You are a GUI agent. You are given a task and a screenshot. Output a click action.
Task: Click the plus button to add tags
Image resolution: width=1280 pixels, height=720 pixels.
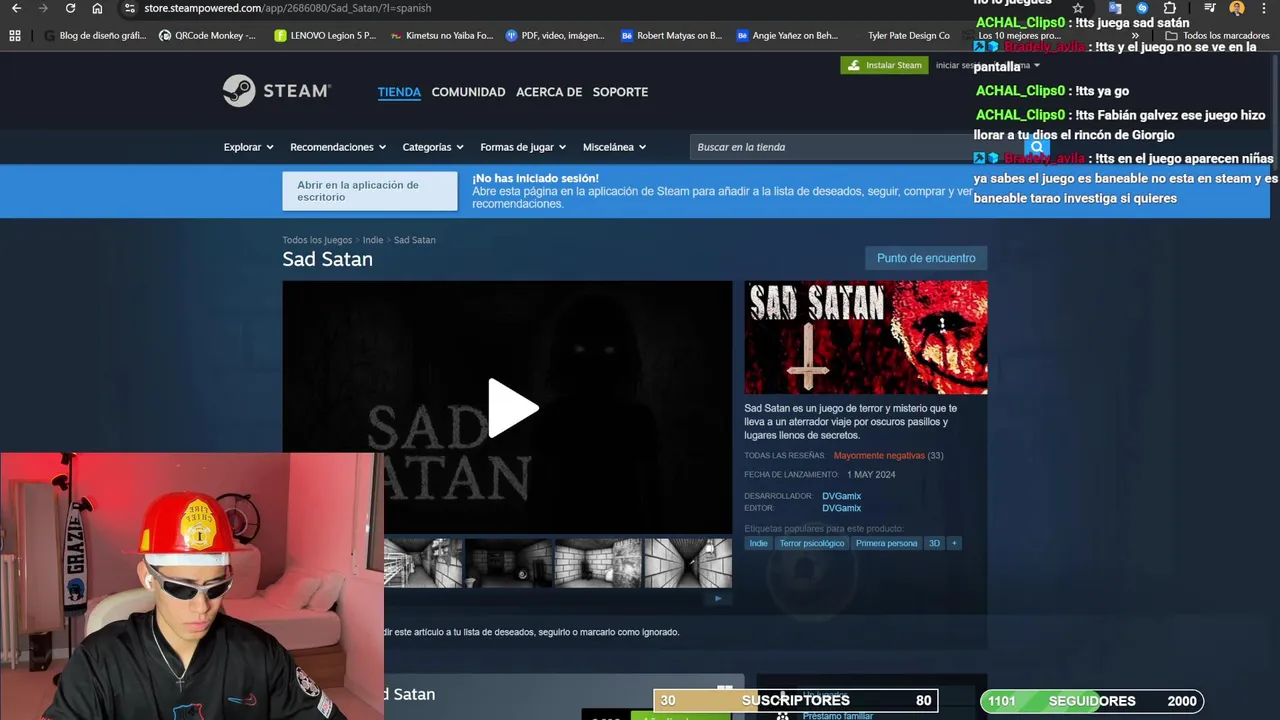coord(954,543)
